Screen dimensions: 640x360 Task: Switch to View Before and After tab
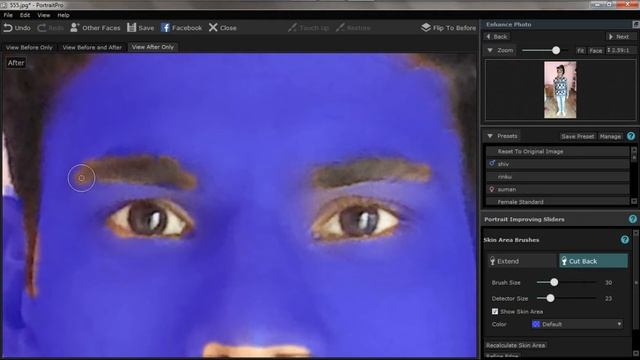[92, 47]
